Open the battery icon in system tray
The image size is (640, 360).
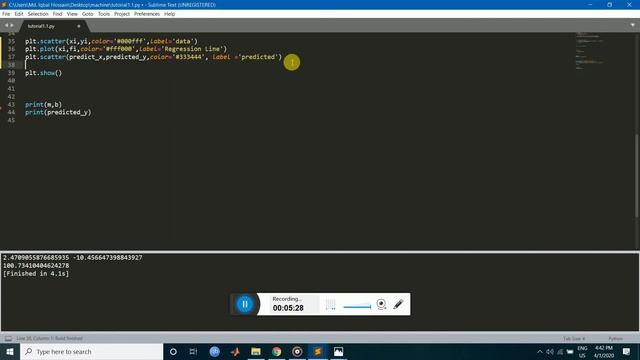pyautogui.click(x=570, y=351)
